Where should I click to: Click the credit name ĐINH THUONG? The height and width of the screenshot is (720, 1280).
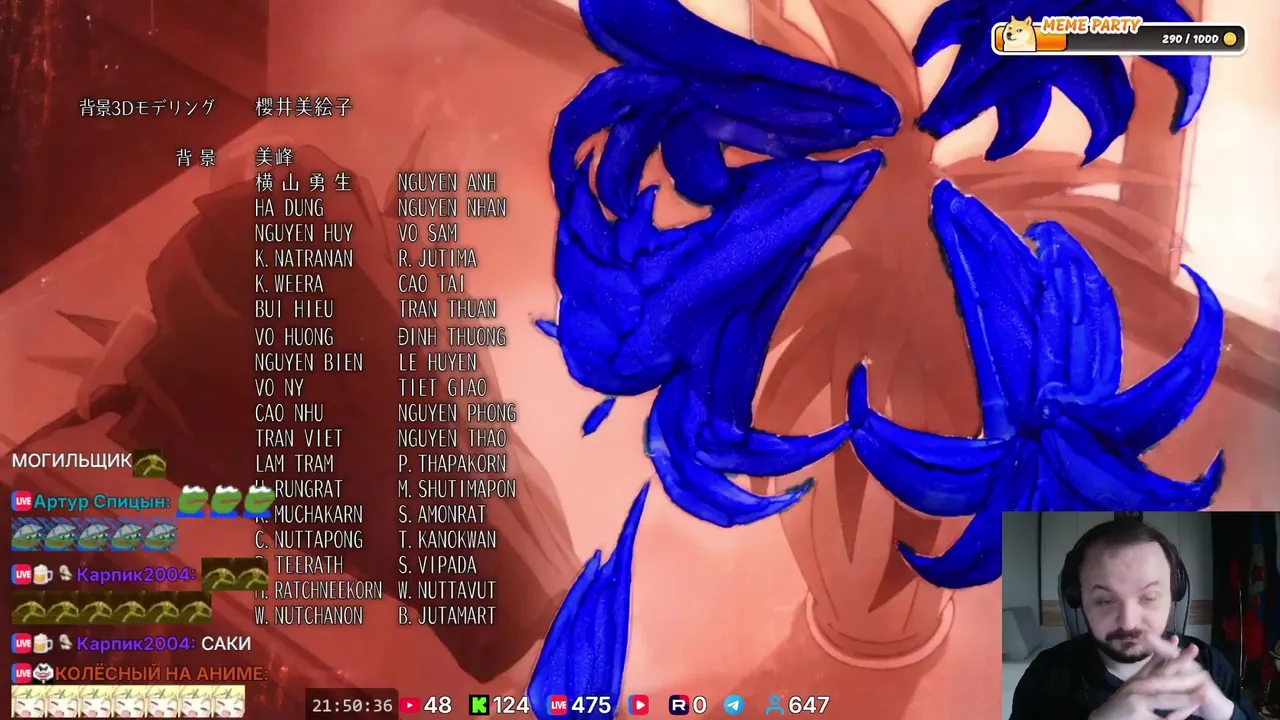(x=452, y=337)
